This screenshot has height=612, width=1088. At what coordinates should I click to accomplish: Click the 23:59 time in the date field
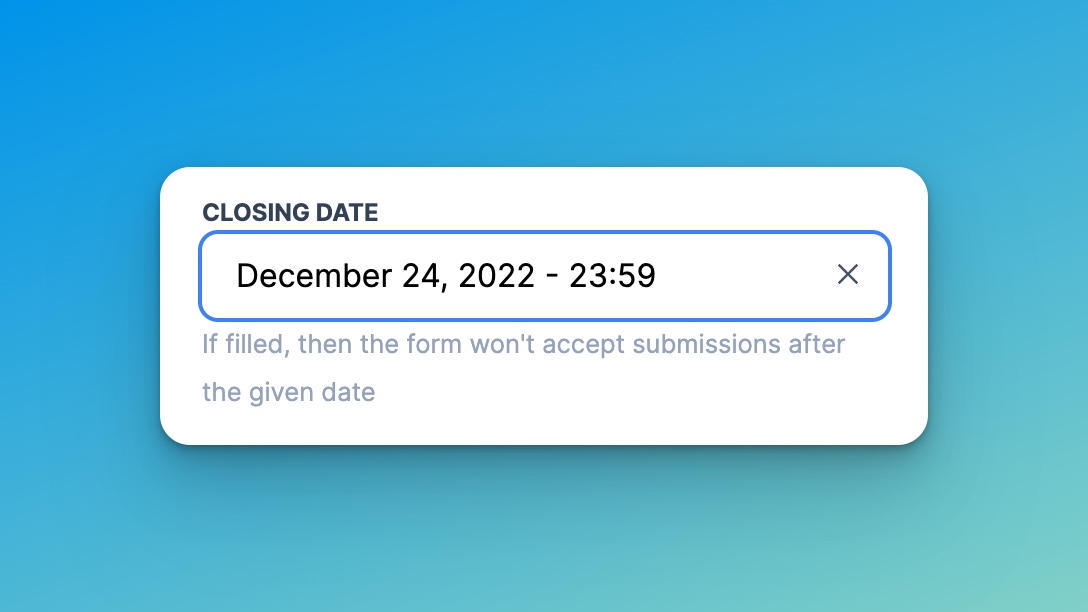(612, 276)
